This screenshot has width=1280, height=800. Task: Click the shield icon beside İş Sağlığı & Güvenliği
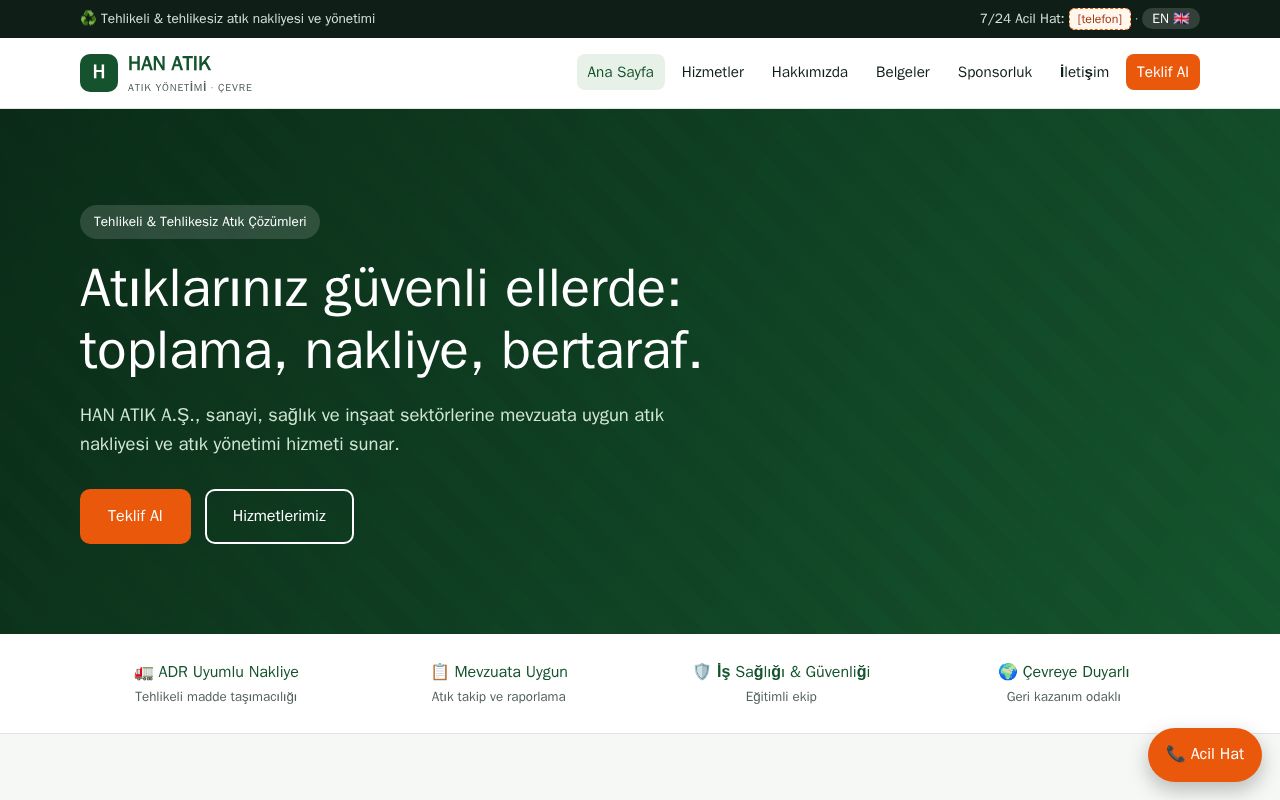pos(702,672)
